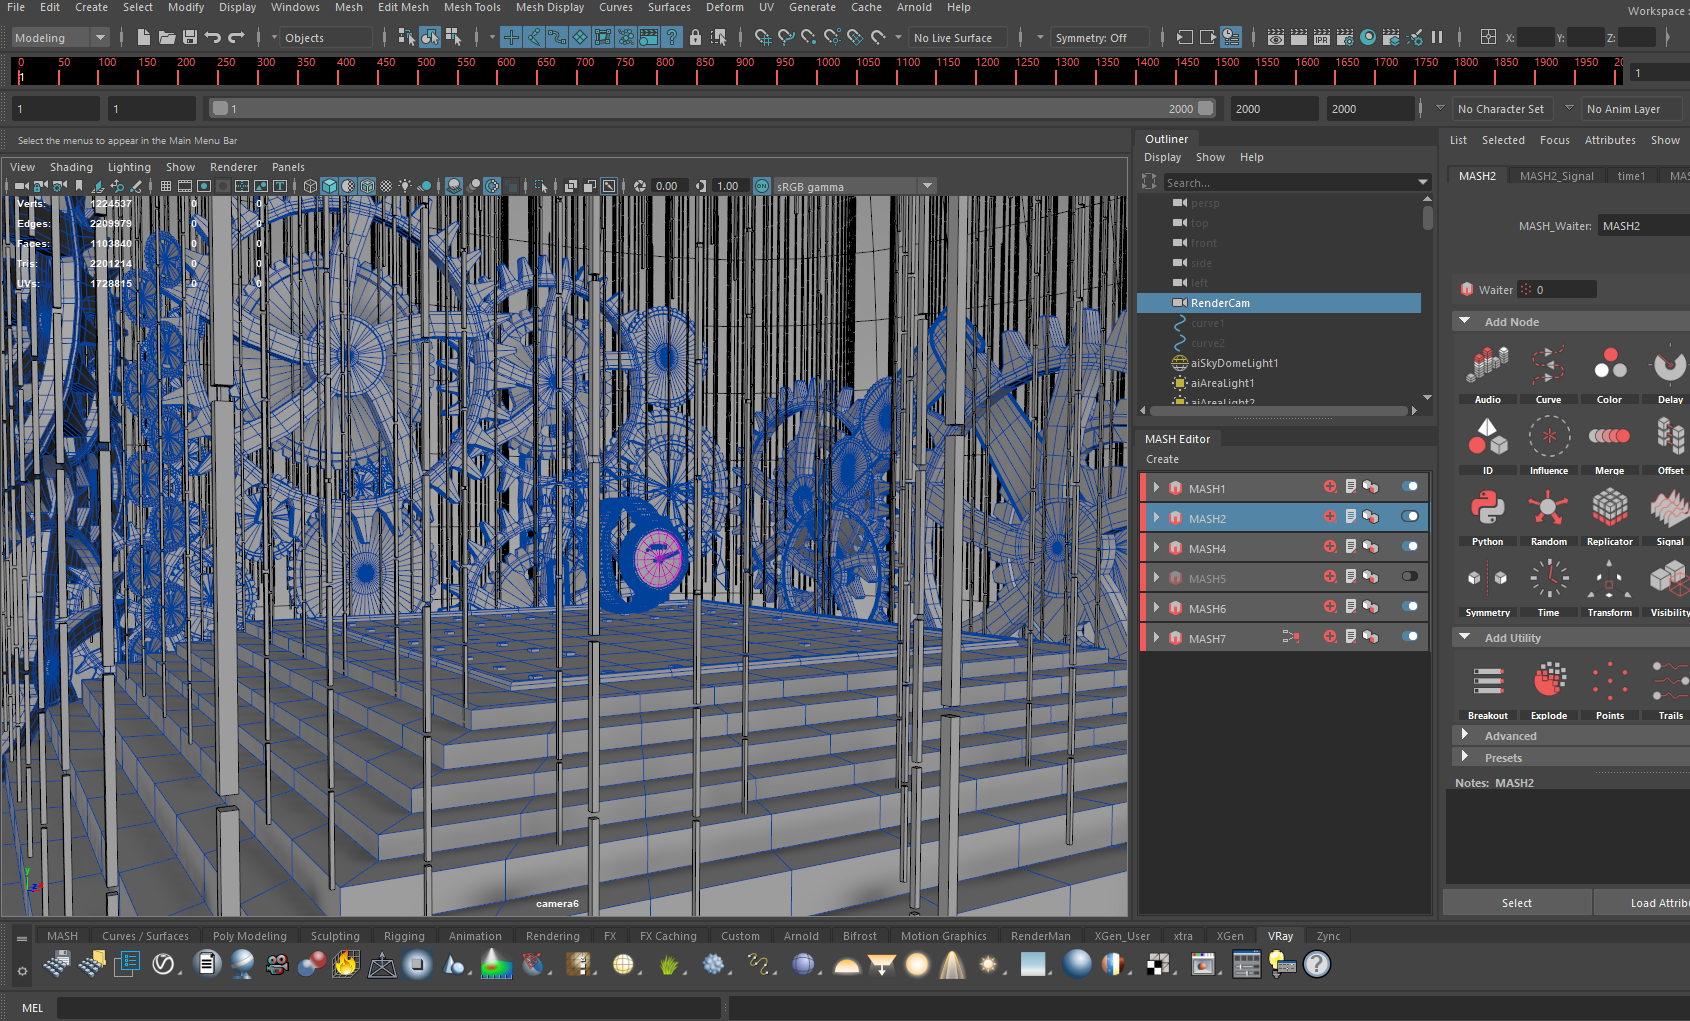Expand the MASH7 network row
1690x1021 pixels.
click(1157, 638)
